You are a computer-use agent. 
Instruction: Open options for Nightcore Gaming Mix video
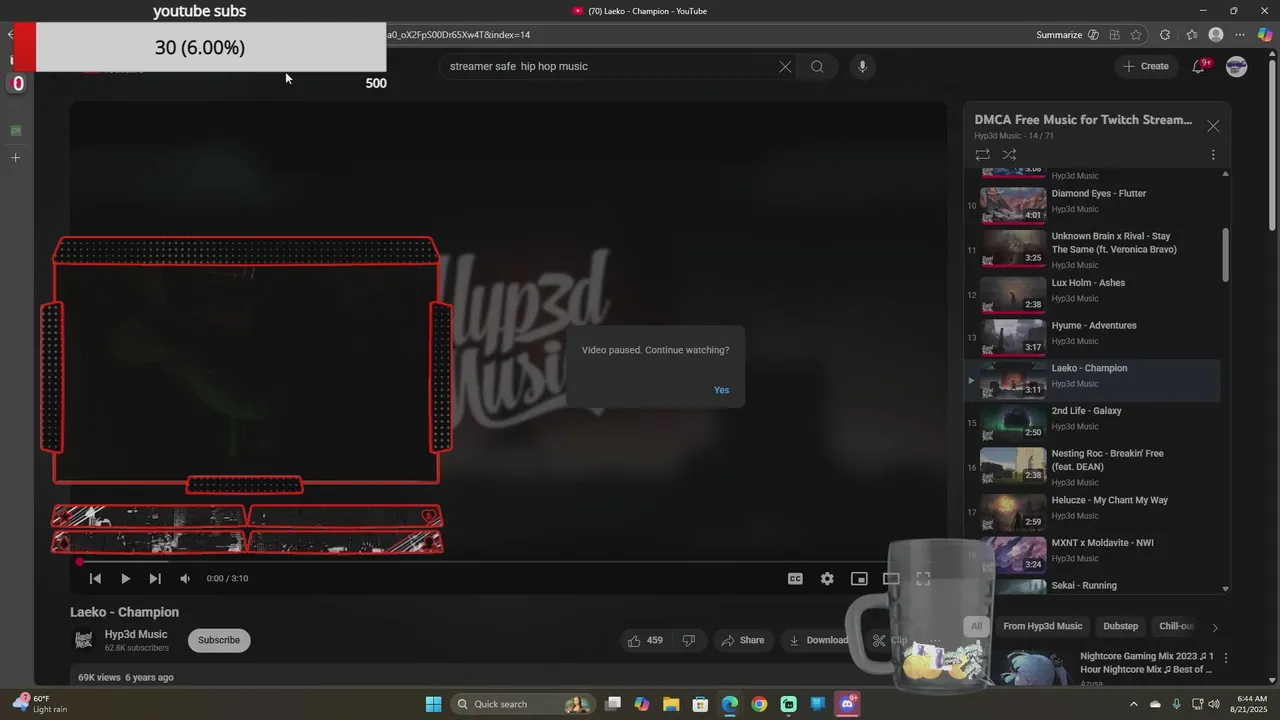(x=1226, y=658)
